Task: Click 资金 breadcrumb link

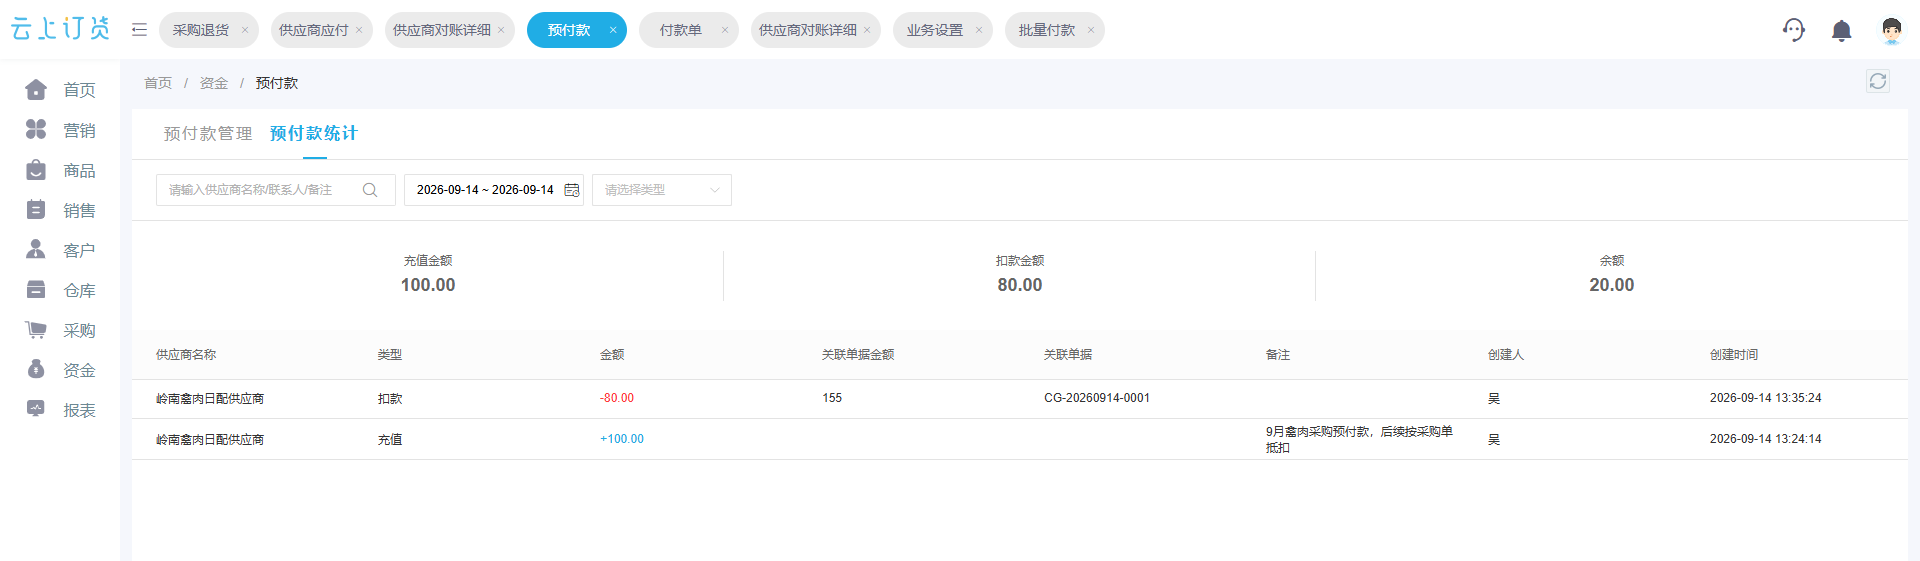Action: tap(214, 83)
